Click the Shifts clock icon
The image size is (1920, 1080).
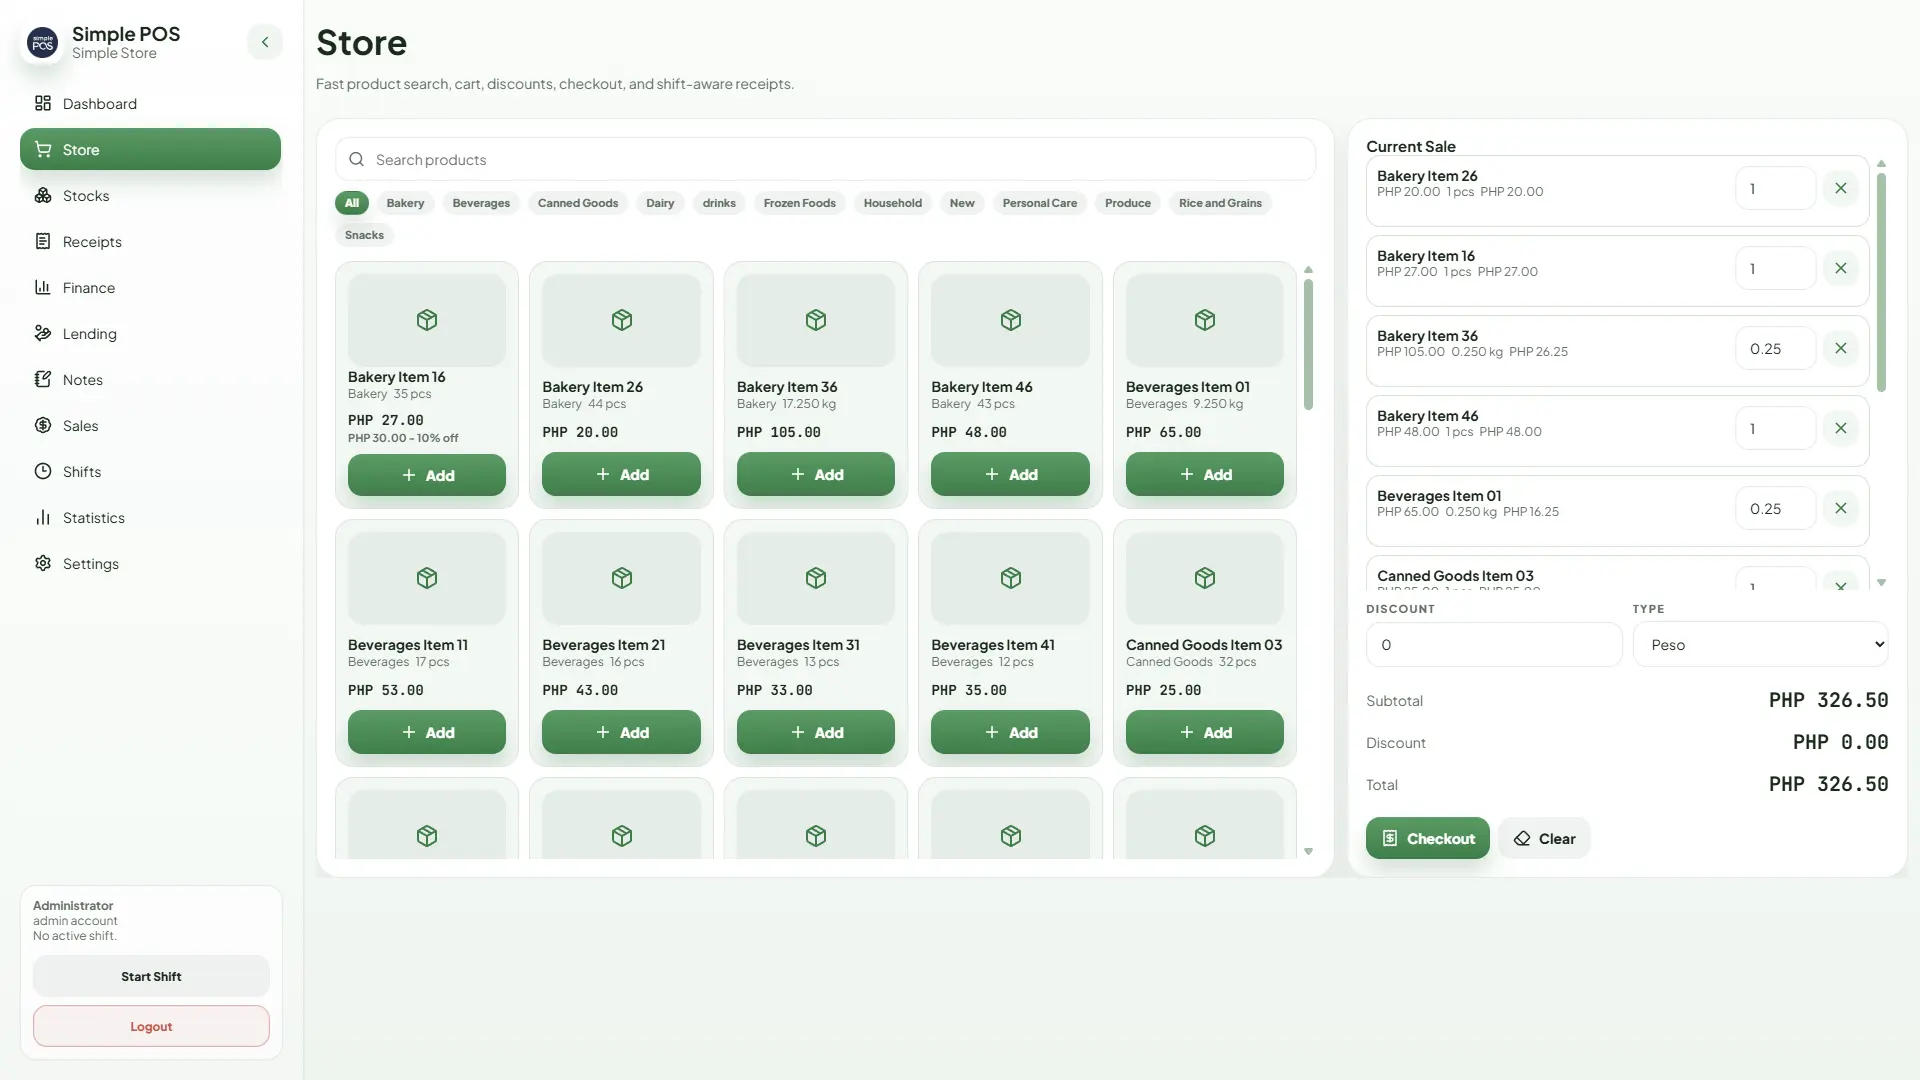(43, 472)
